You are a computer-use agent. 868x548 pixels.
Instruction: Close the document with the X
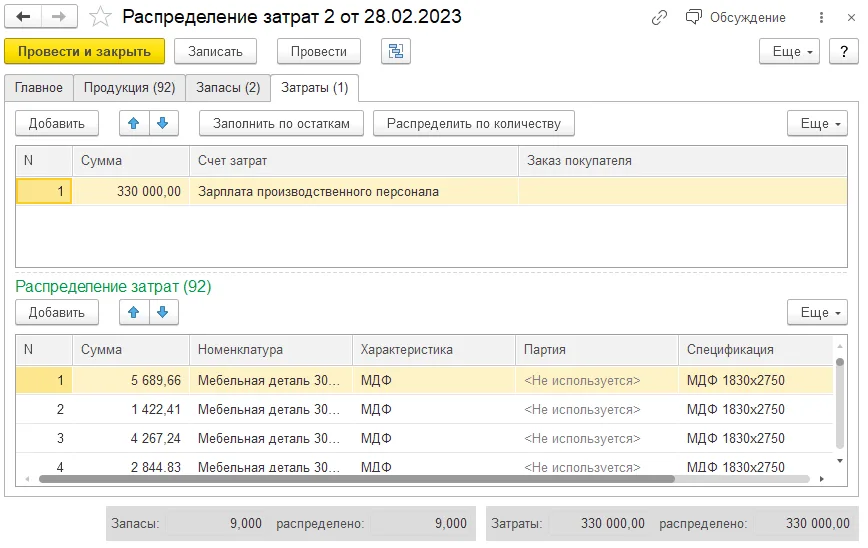click(x=851, y=18)
